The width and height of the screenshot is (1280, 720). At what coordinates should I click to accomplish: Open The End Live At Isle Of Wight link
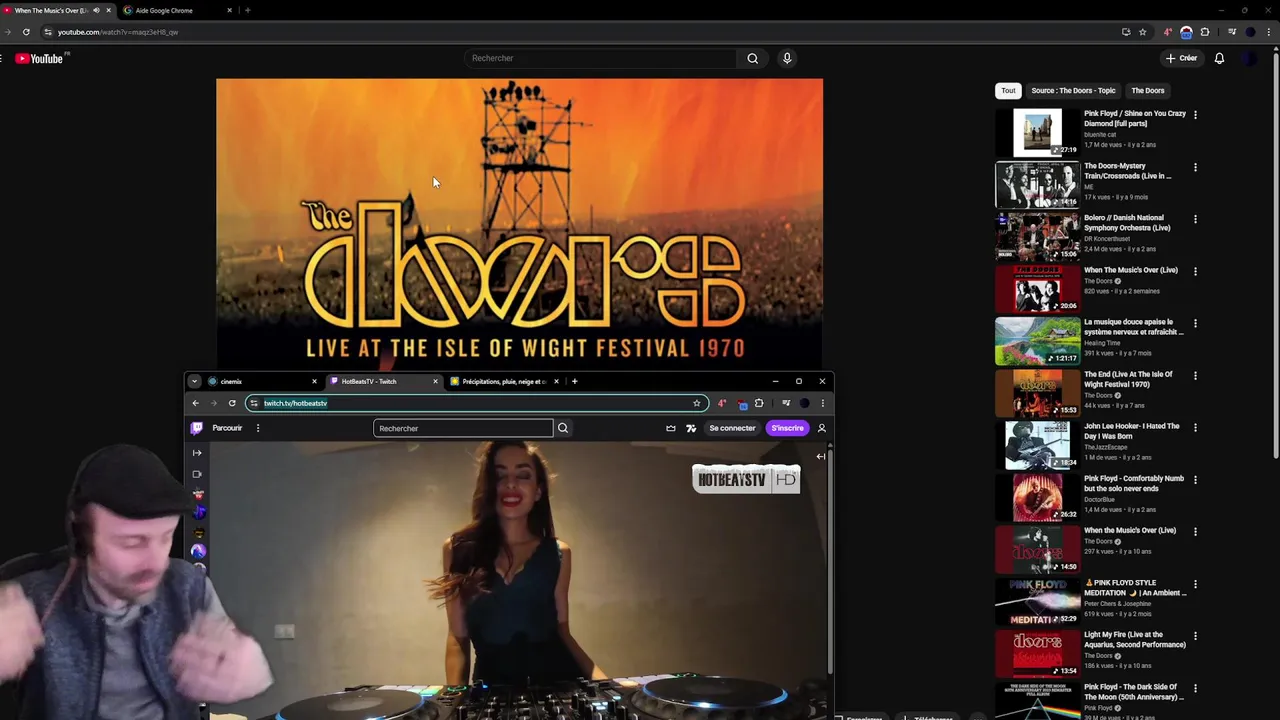[x=1128, y=379]
